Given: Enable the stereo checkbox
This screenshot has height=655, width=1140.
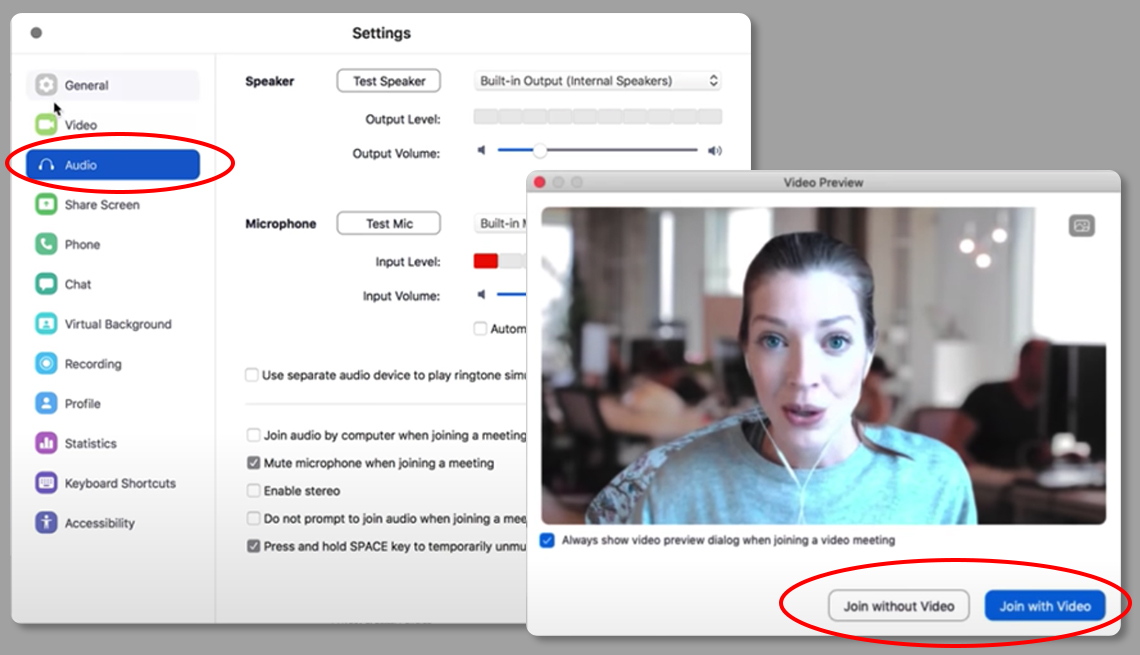Looking at the screenshot, I should (x=254, y=491).
